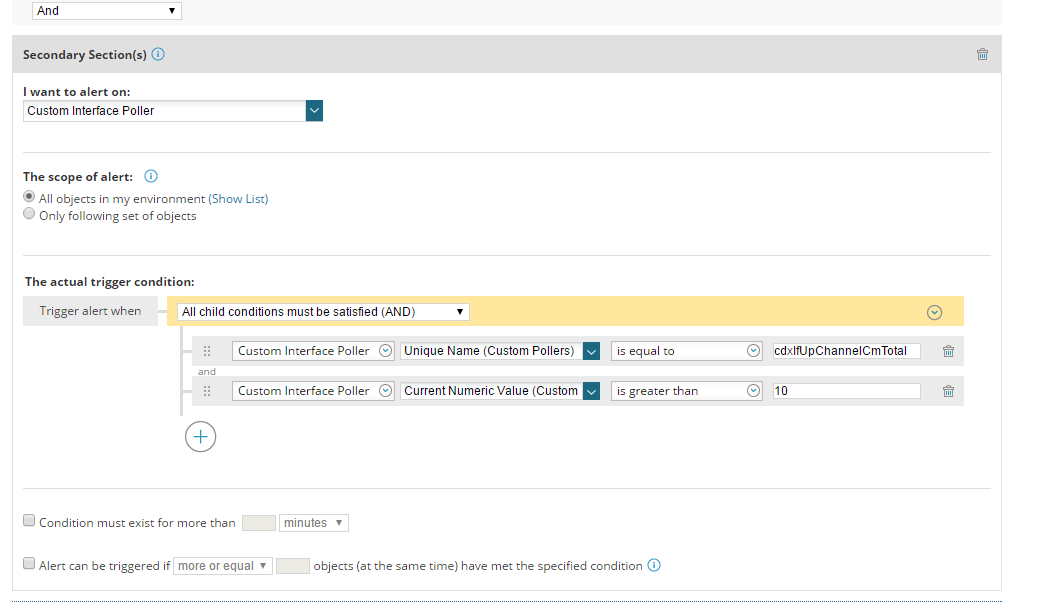This screenshot has height=603, width=1038.
Task: Select Only following set of objects
Action: click(29, 214)
